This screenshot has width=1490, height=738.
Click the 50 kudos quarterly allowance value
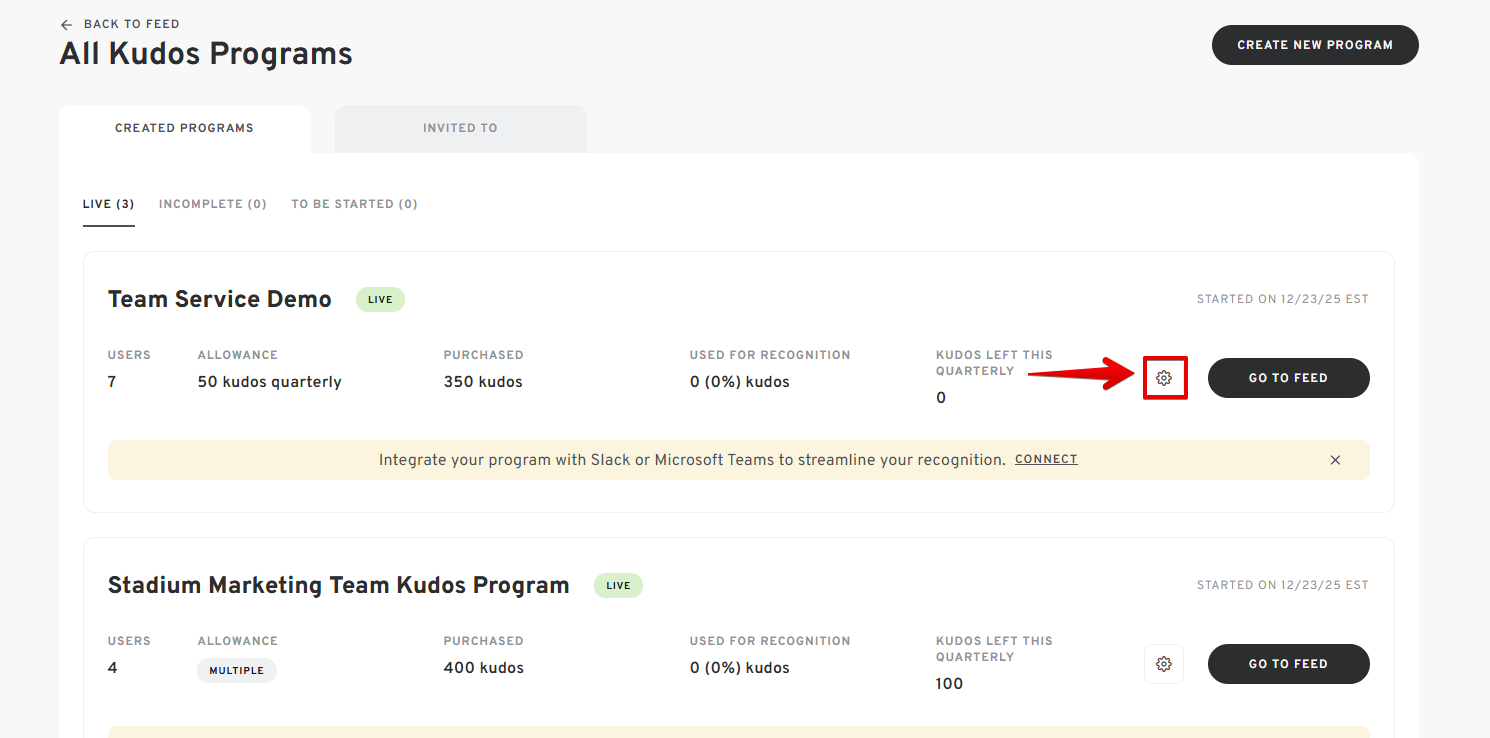[269, 382]
